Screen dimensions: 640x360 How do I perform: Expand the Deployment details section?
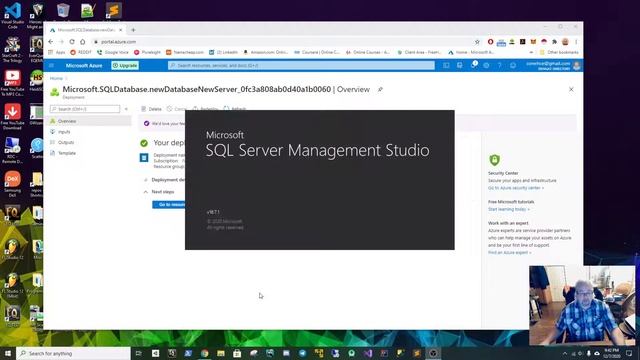point(146,180)
